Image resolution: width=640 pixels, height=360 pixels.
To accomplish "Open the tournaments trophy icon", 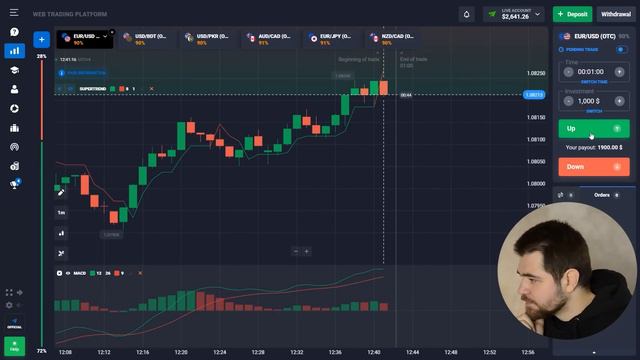I will (x=14, y=184).
